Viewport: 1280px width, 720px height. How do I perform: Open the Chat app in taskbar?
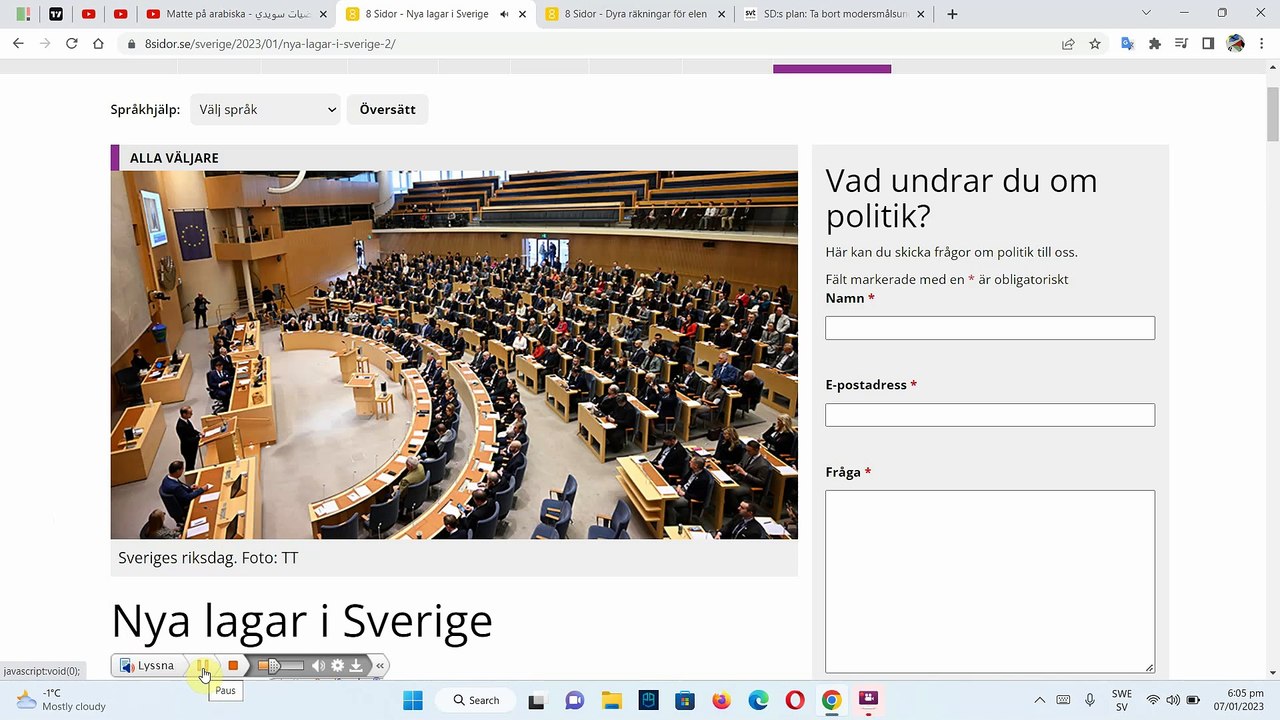[x=575, y=700]
